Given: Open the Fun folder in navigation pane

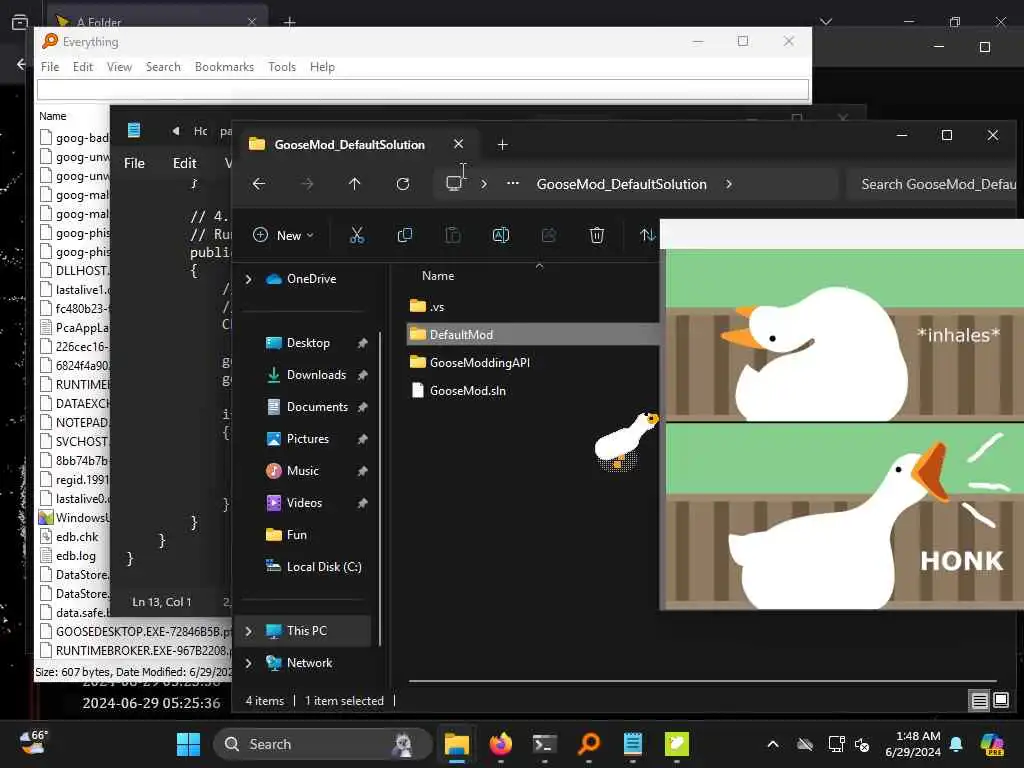Looking at the screenshot, I should click(296, 535).
